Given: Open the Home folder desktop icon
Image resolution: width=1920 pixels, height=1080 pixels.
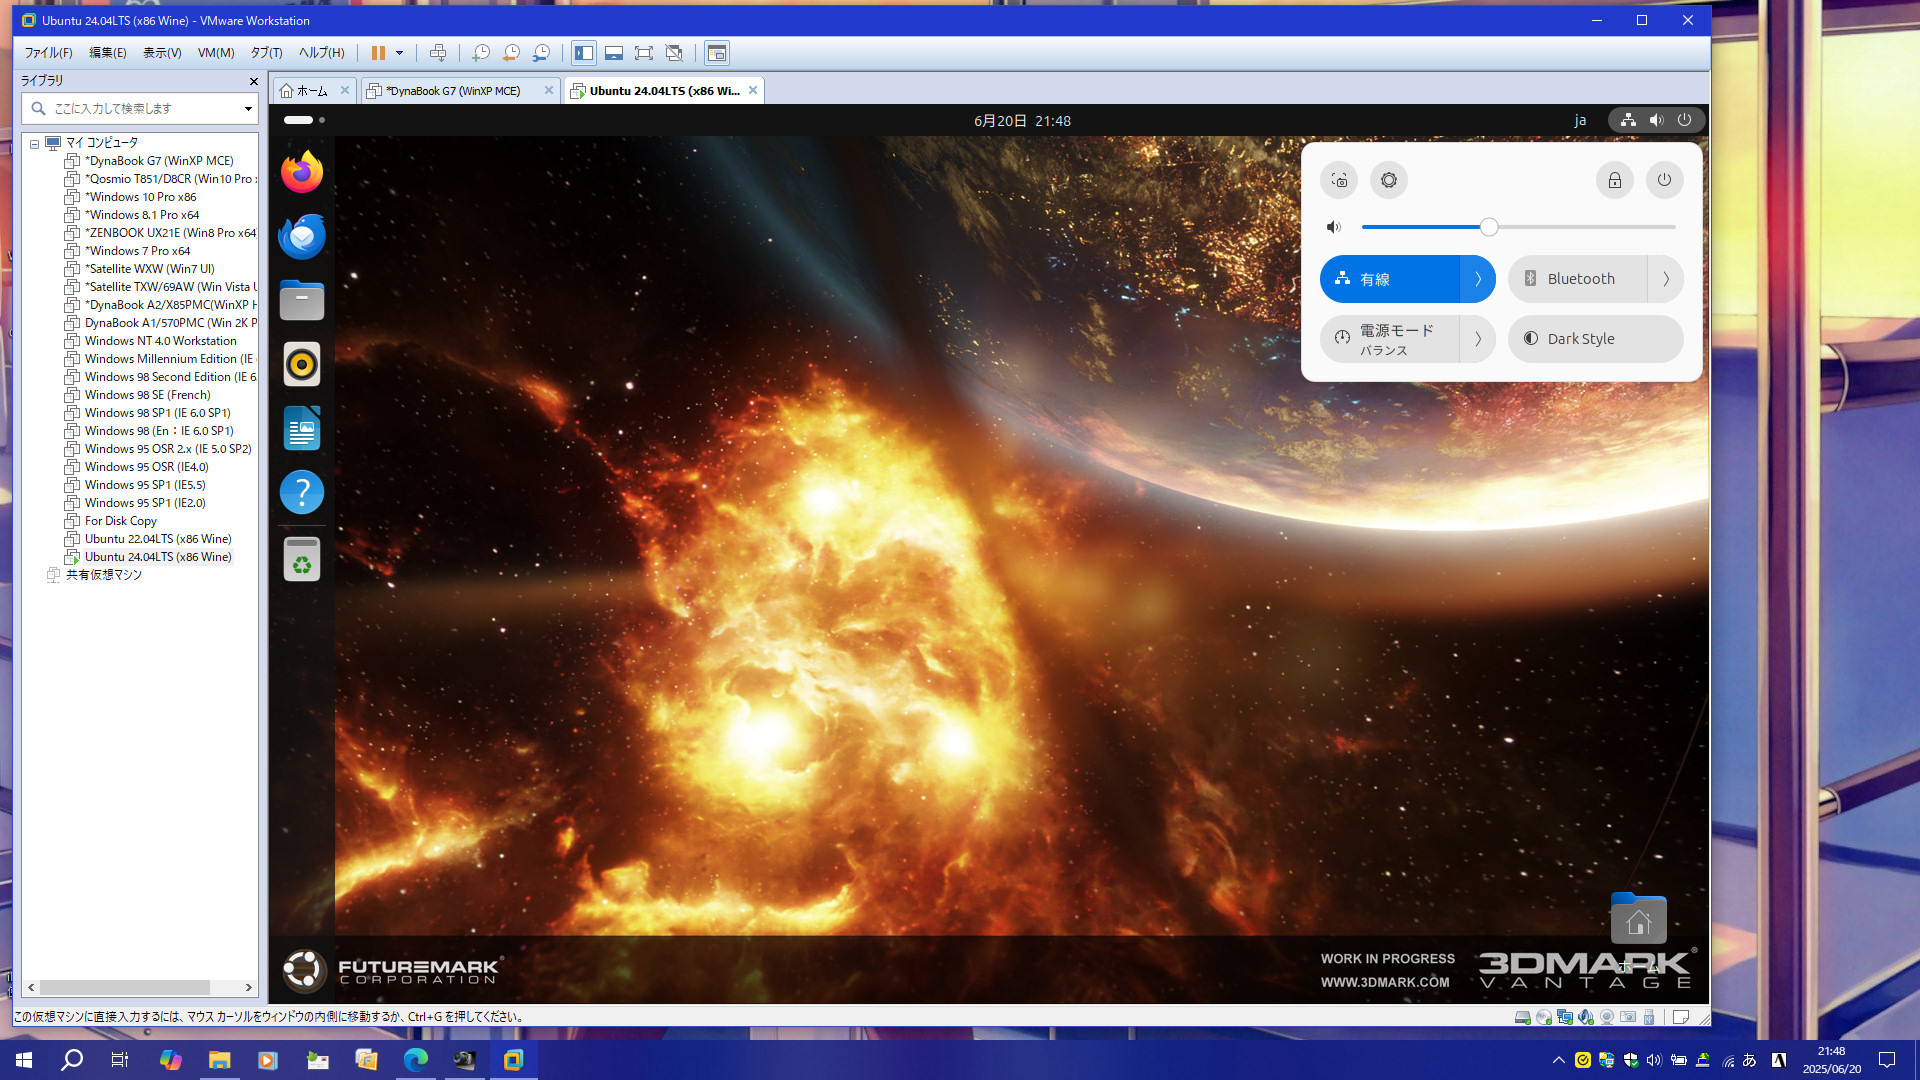Looking at the screenshot, I should coord(1638,918).
